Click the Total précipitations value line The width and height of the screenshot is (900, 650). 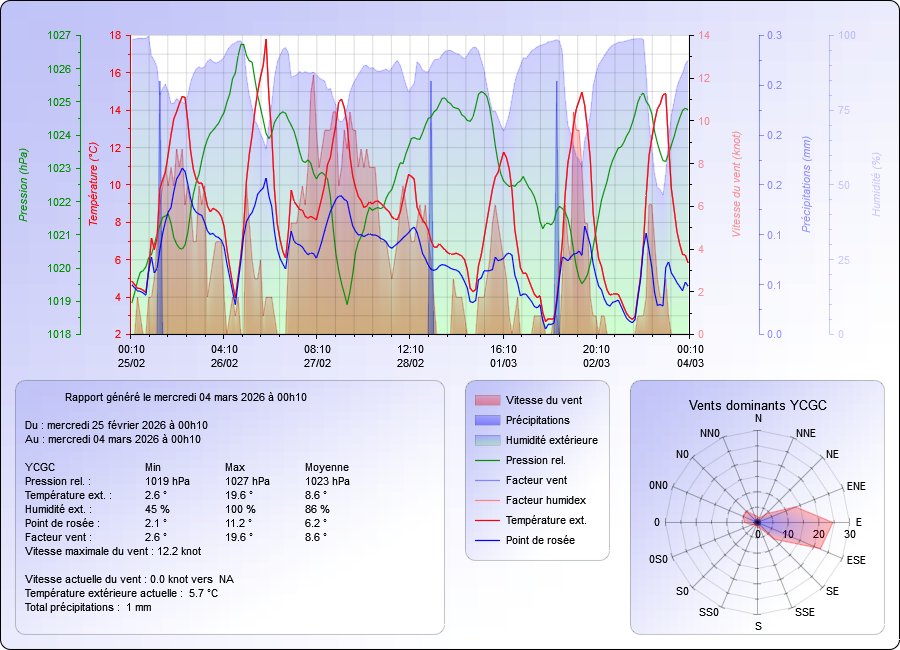(88, 607)
